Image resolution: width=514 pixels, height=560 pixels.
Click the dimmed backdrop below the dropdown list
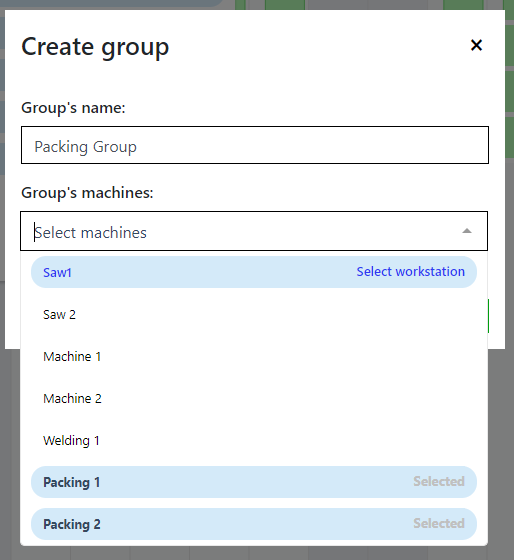pyautogui.click(x=257, y=553)
